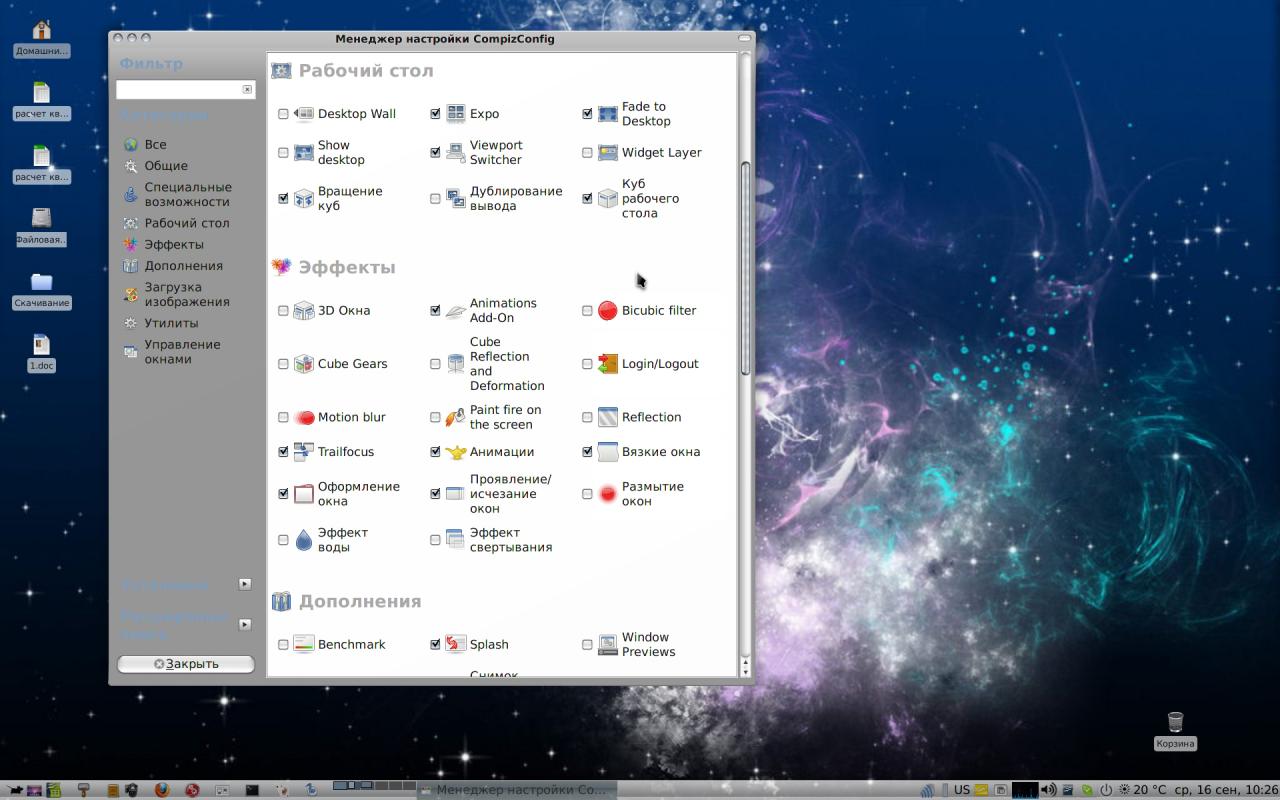Open the Эффект воды water-drop icon
The image size is (1280, 800).
click(304, 540)
